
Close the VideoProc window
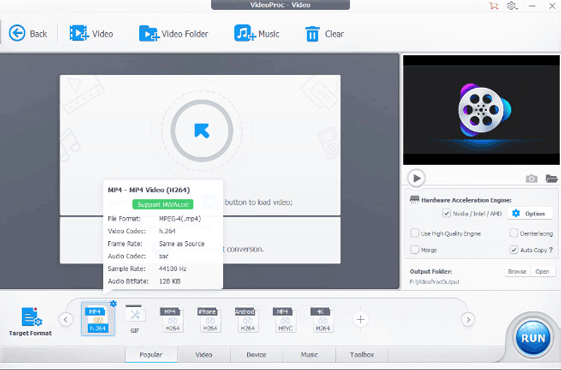click(x=552, y=6)
